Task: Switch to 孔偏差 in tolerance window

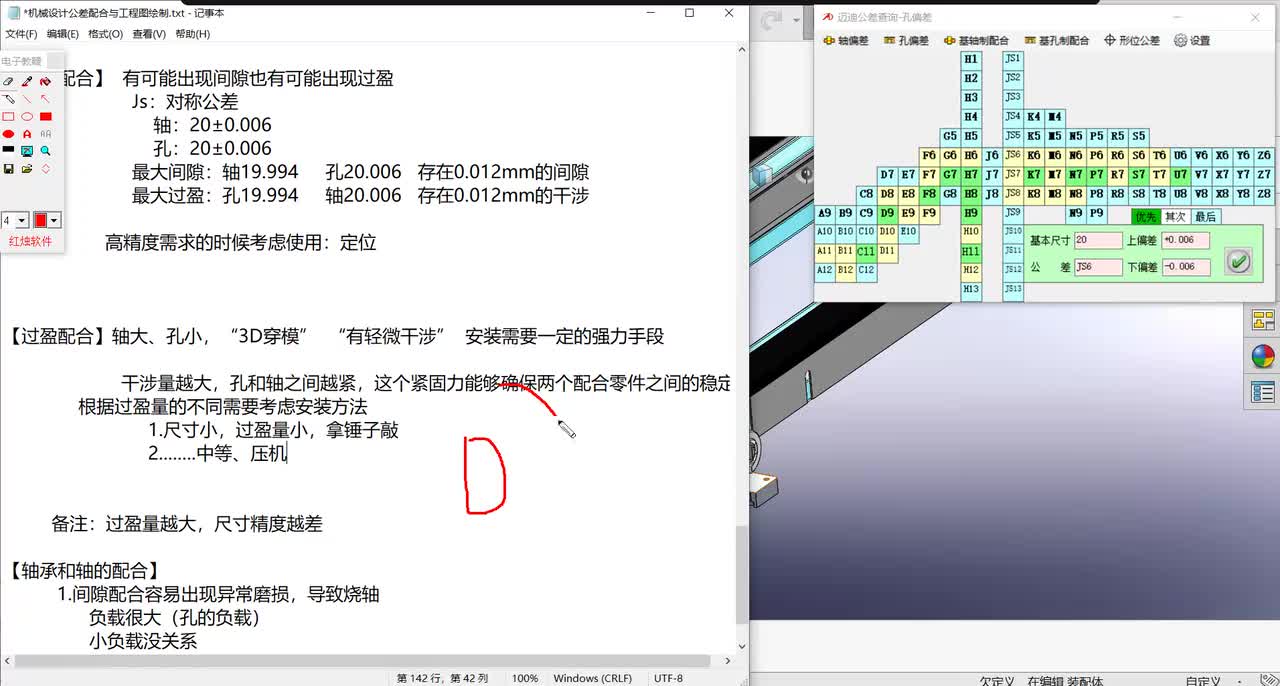Action: (907, 41)
